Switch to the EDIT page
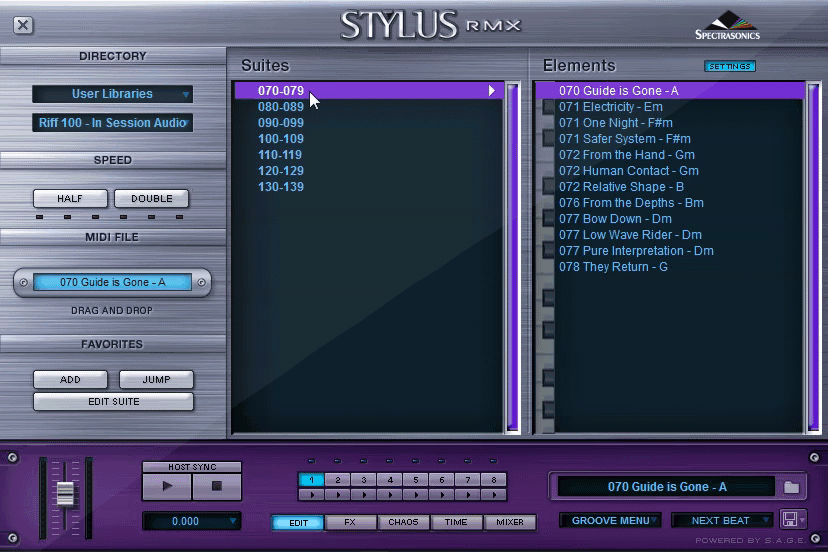Screen dimensions: 828x552 [298, 522]
